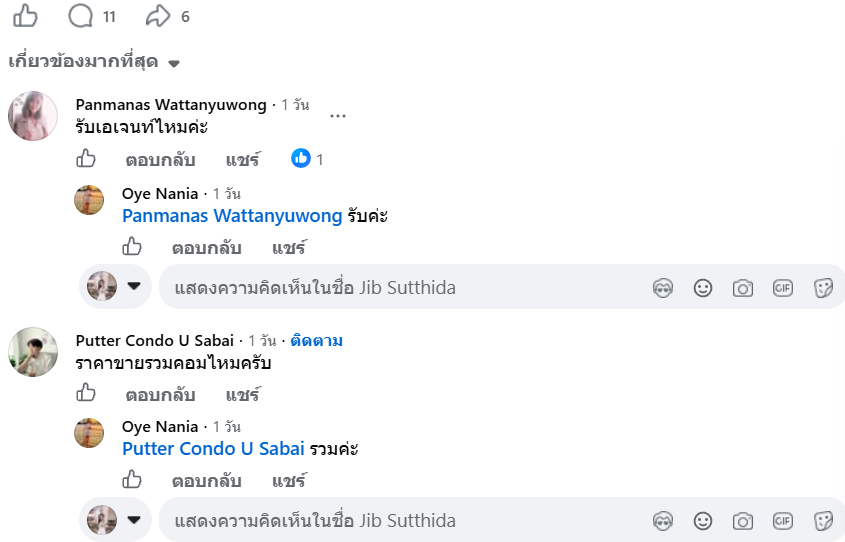
Task: Share Oye Nania's reply รับค่ะ
Action: [x=289, y=247]
